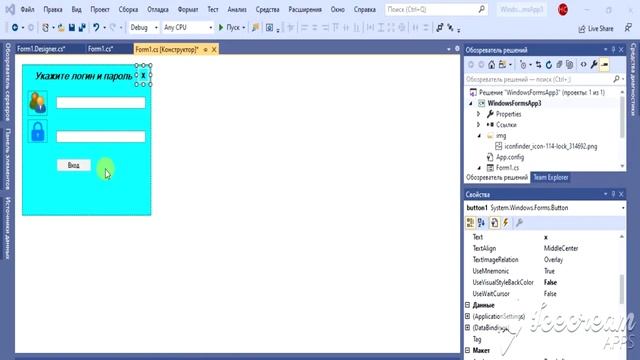This screenshot has width=640, height=360.
Task: Click the search magnifier in Solution Explorer
Action: (x=616, y=79)
